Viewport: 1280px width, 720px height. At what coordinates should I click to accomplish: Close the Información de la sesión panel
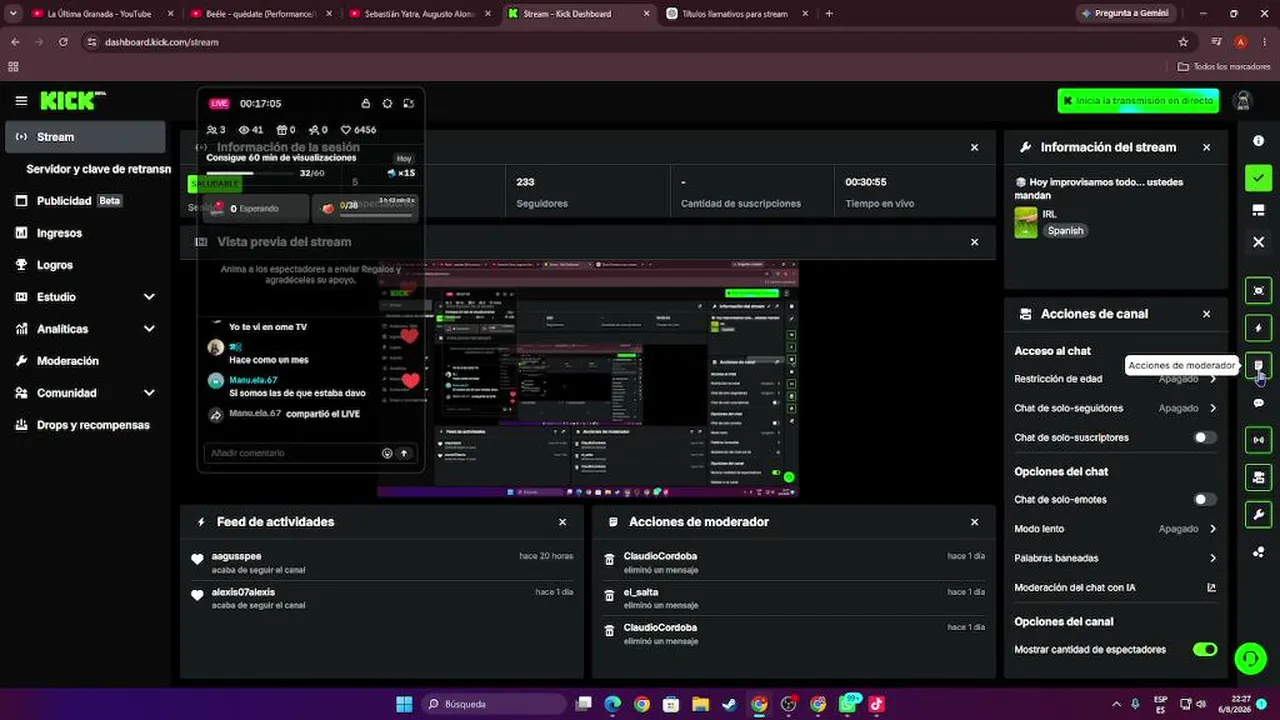(974, 147)
